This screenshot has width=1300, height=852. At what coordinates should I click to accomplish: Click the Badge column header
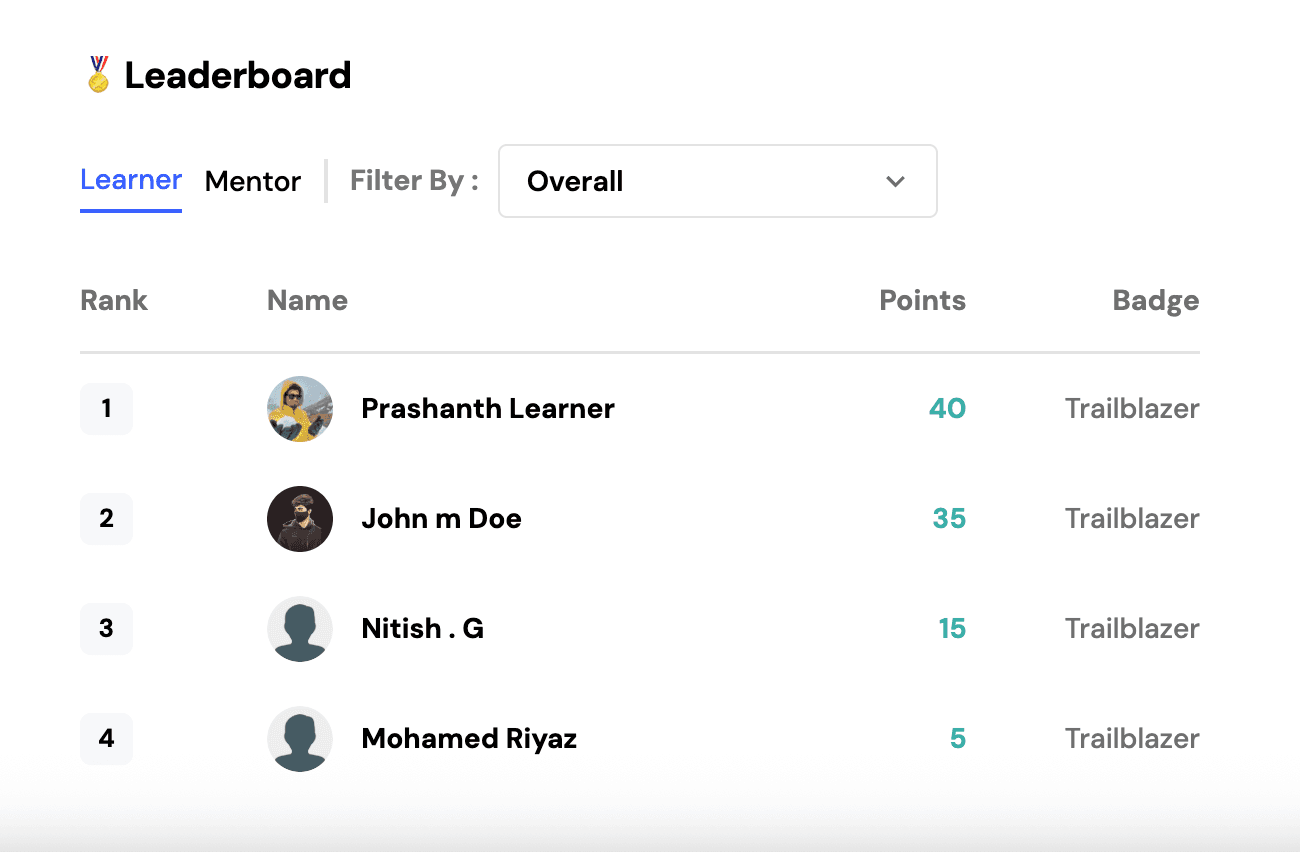[1155, 301]
